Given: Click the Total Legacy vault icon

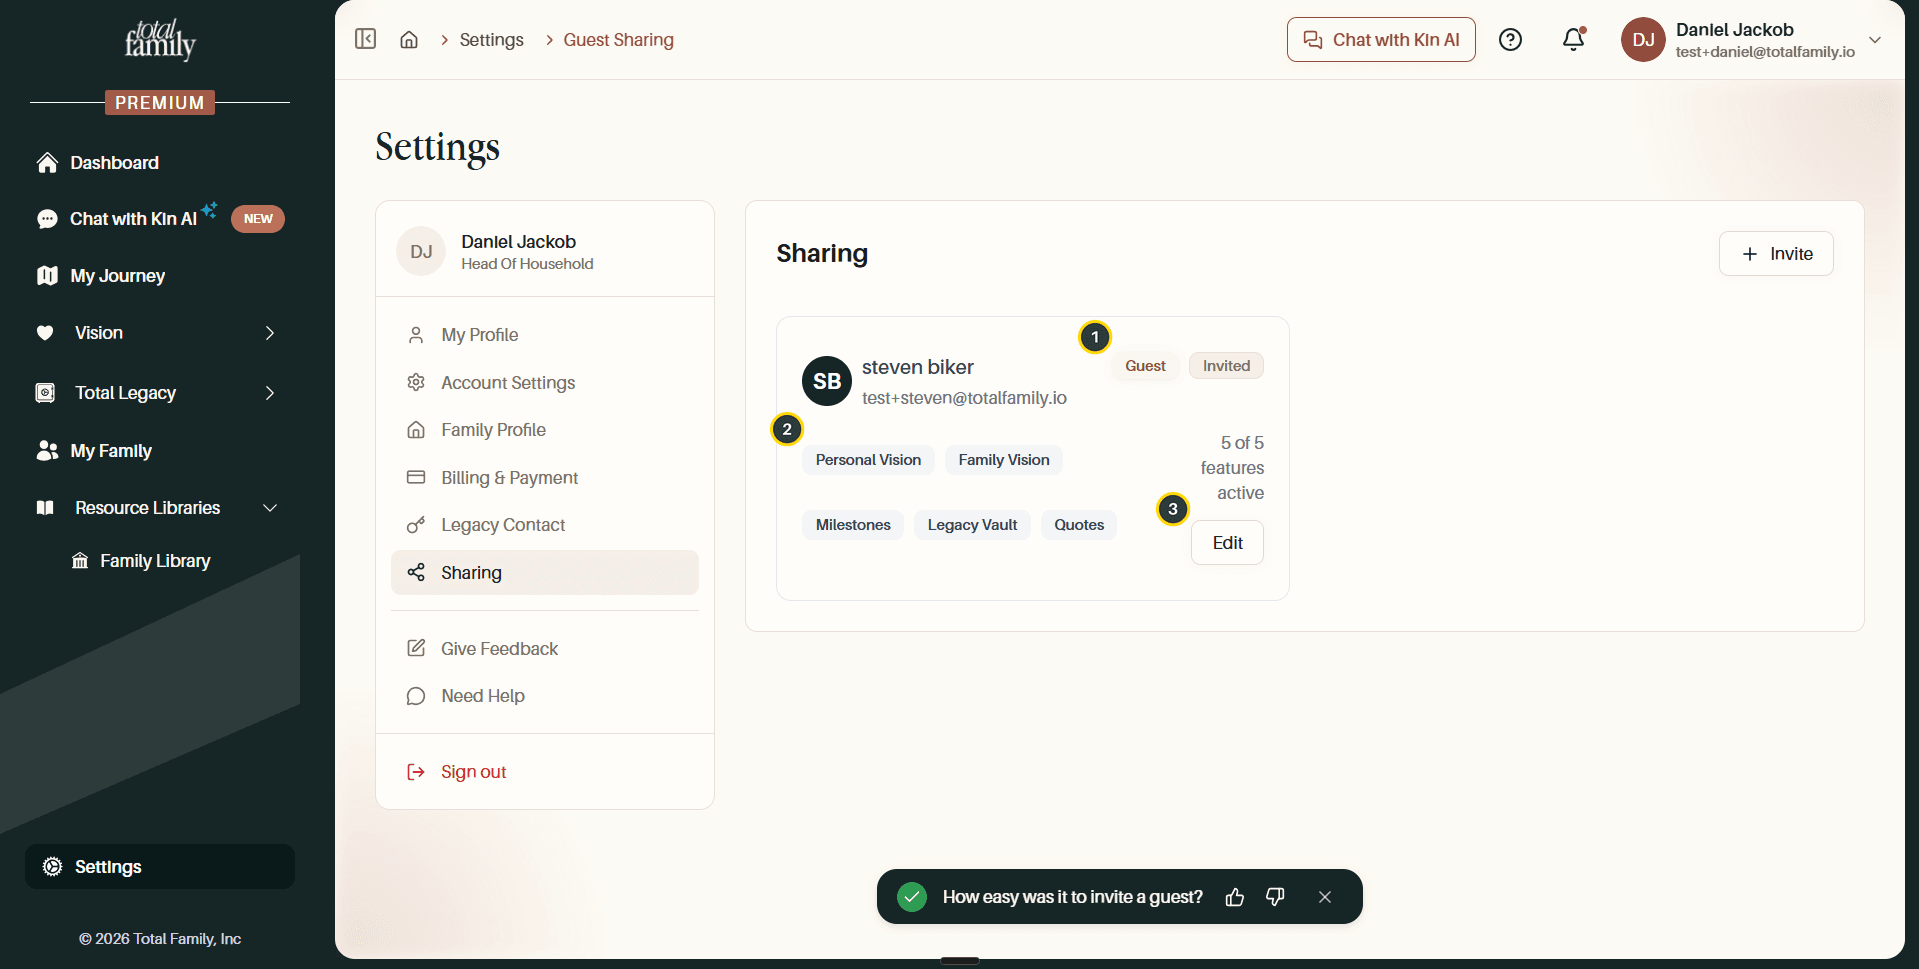Looking at the screenshot, I should point(45,393).
